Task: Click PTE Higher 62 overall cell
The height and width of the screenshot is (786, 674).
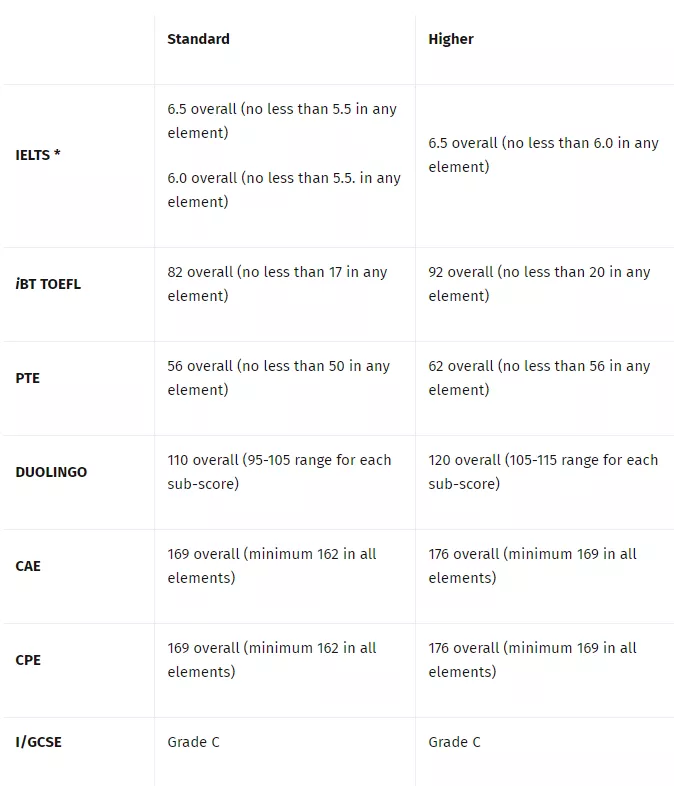Action: (539, 378)
